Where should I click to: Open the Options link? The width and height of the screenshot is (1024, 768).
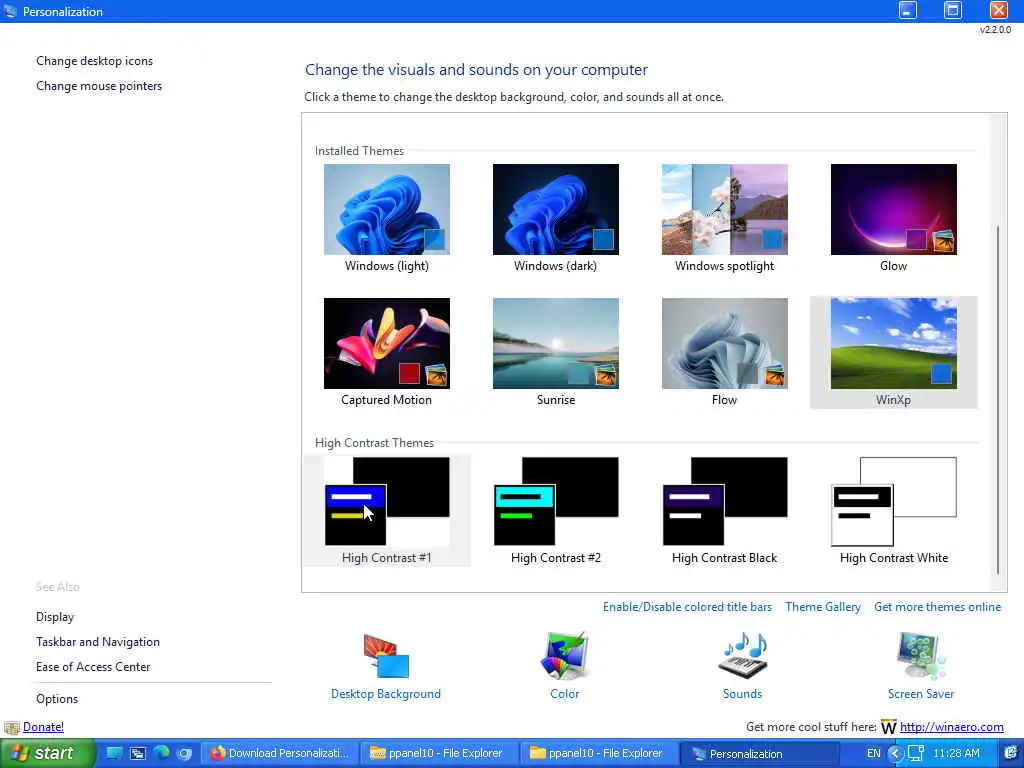[57, 699]
